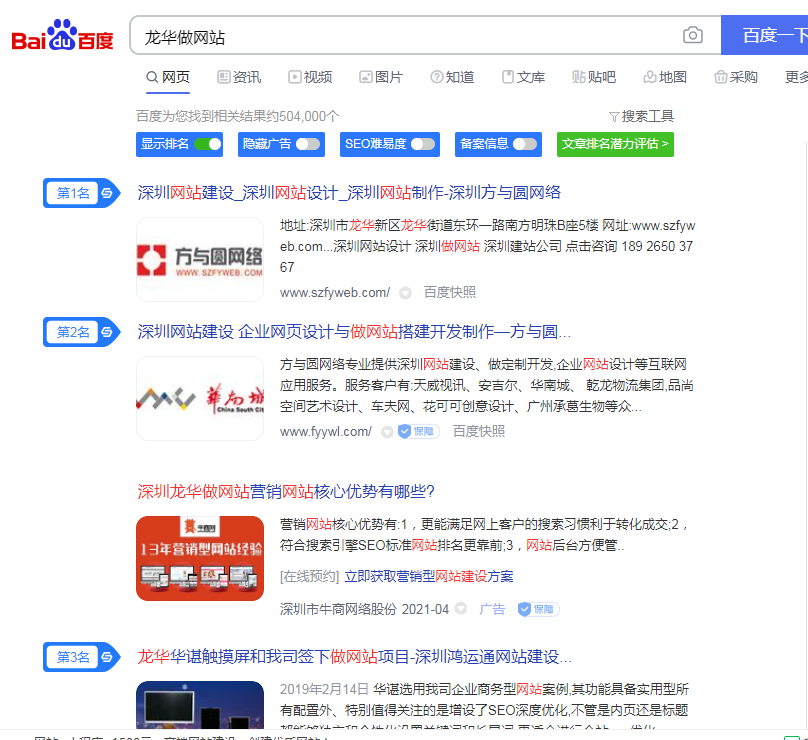
Task: Open 搜索工具 filter options
Action: (x=641, y=116)
